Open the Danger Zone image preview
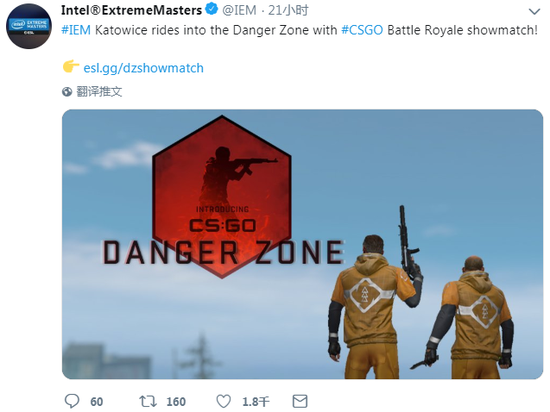Screen dimensions: 550x412 302,244
